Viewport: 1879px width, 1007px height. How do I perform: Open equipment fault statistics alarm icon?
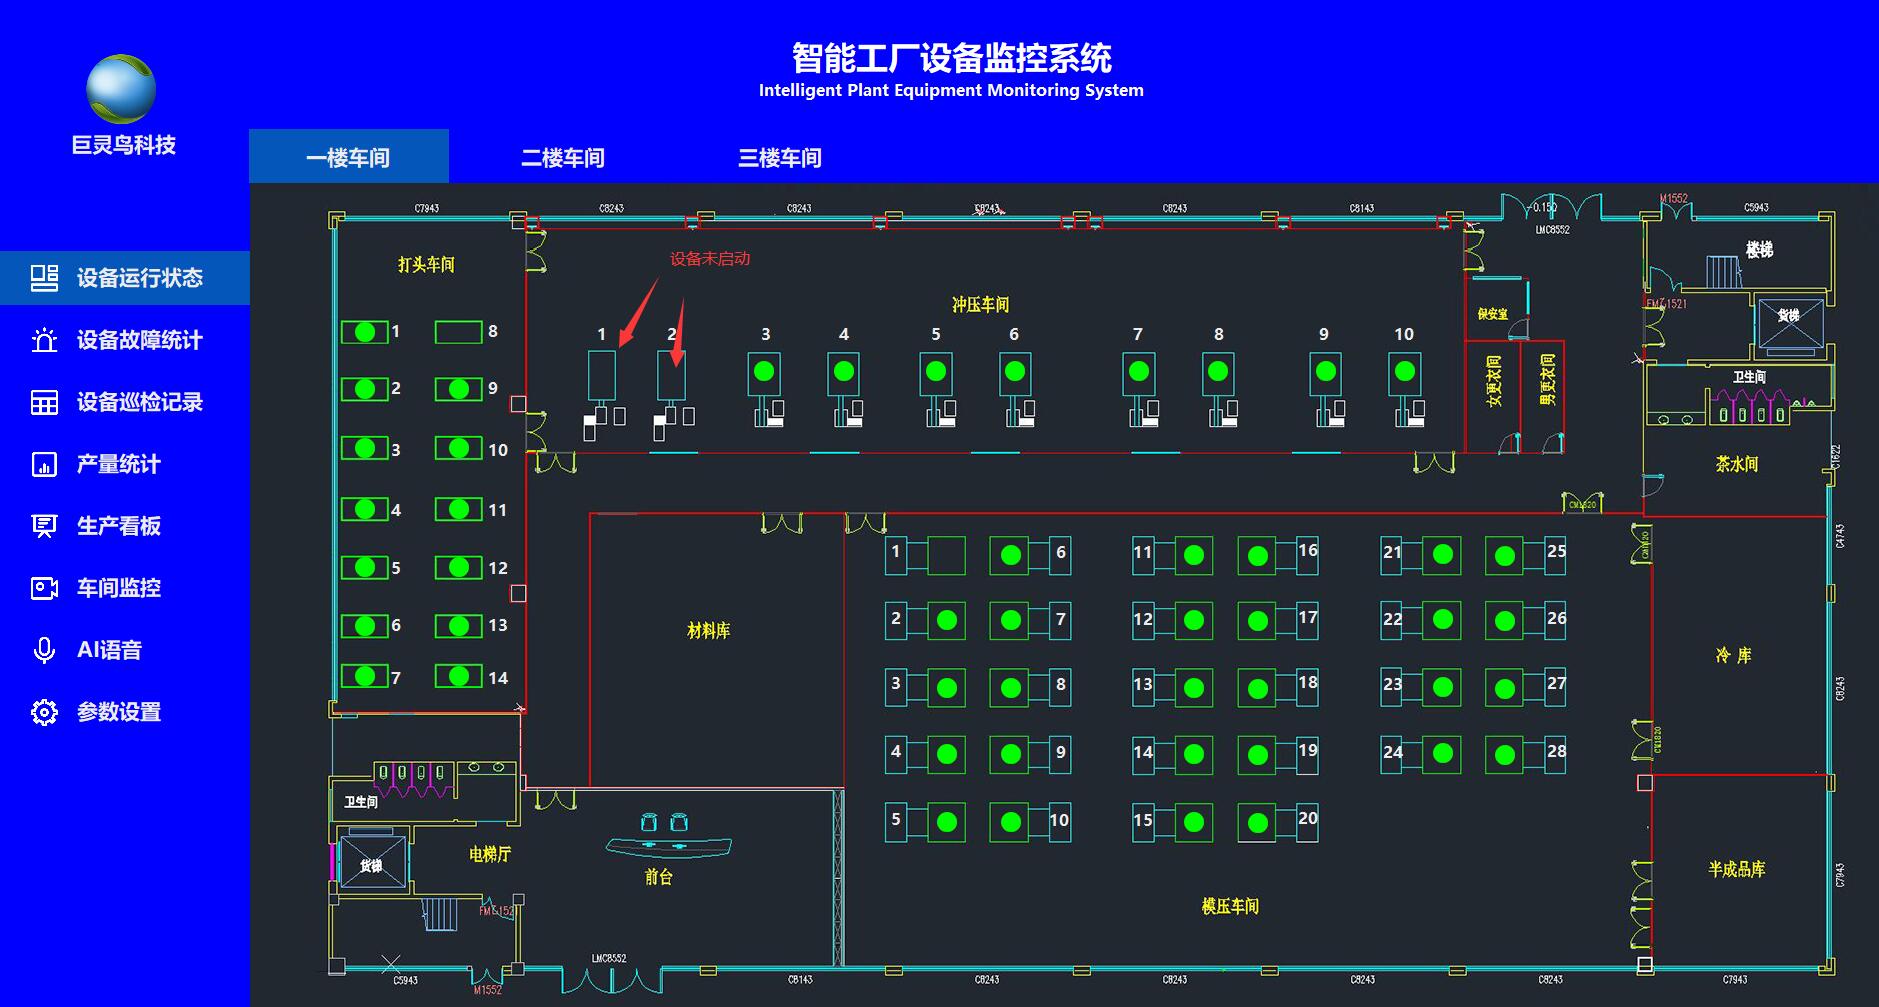[44, 340]
